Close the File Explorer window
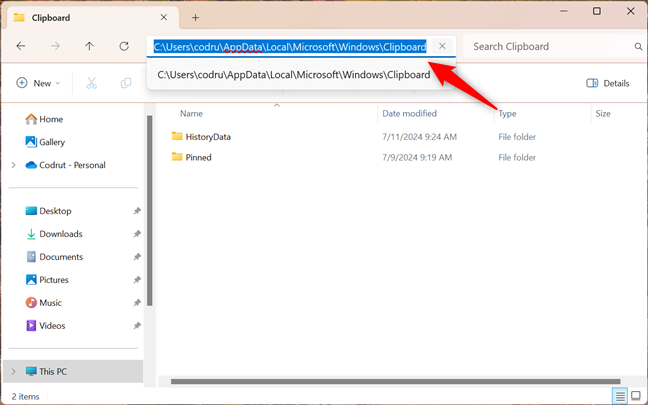 631,11
